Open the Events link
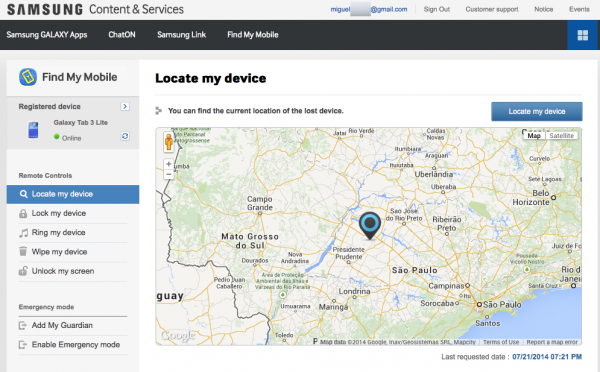600x372 pixels. tap(579, 9)
